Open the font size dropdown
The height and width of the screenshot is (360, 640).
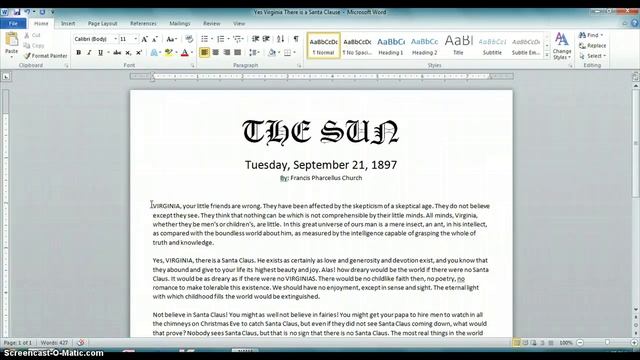136,39
